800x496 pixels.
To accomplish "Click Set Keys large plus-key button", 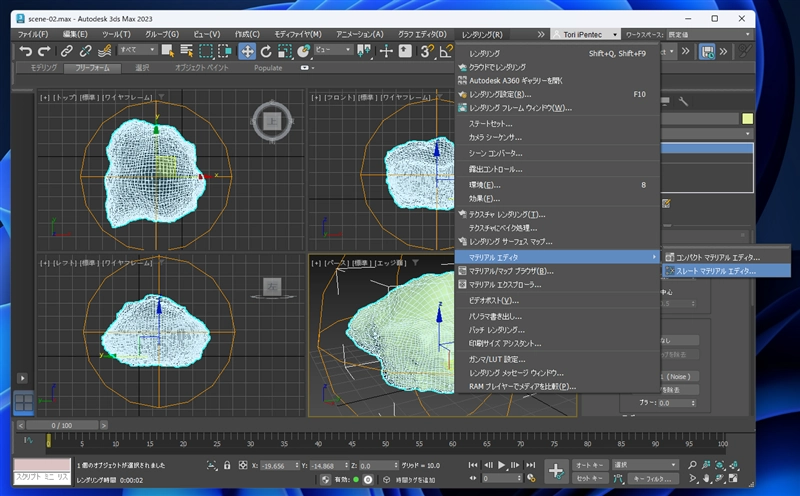I will [556, 471].
